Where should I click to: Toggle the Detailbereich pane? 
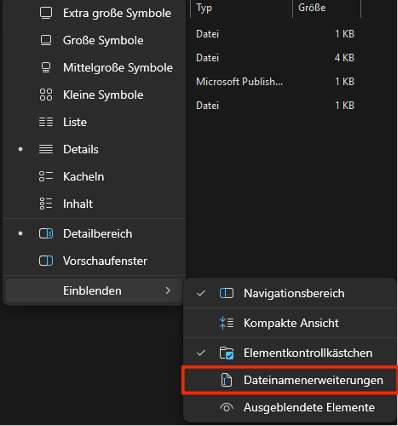(94, 234)
